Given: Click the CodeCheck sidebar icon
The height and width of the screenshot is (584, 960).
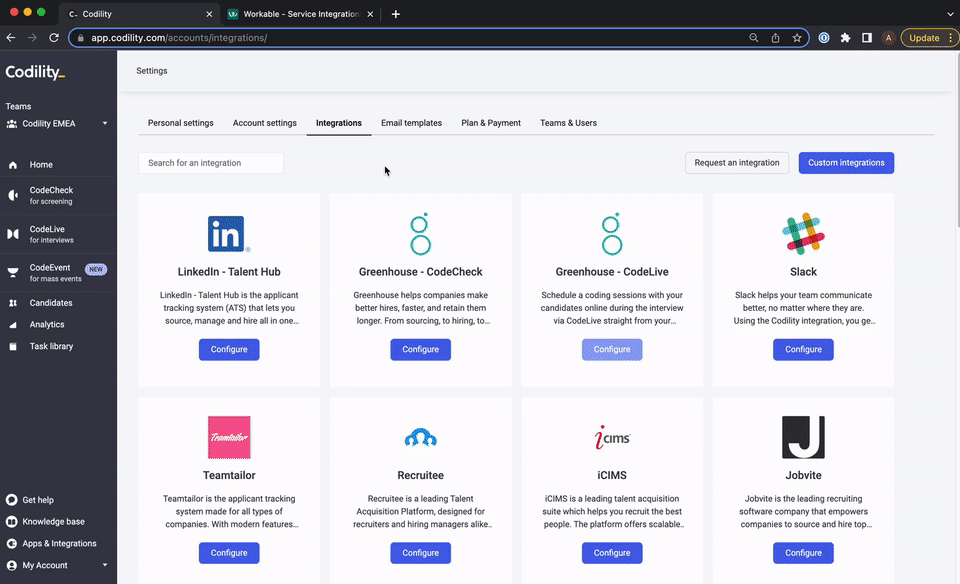Looking at the screenshot, I should pyautogui.click(x=13, y=195).
